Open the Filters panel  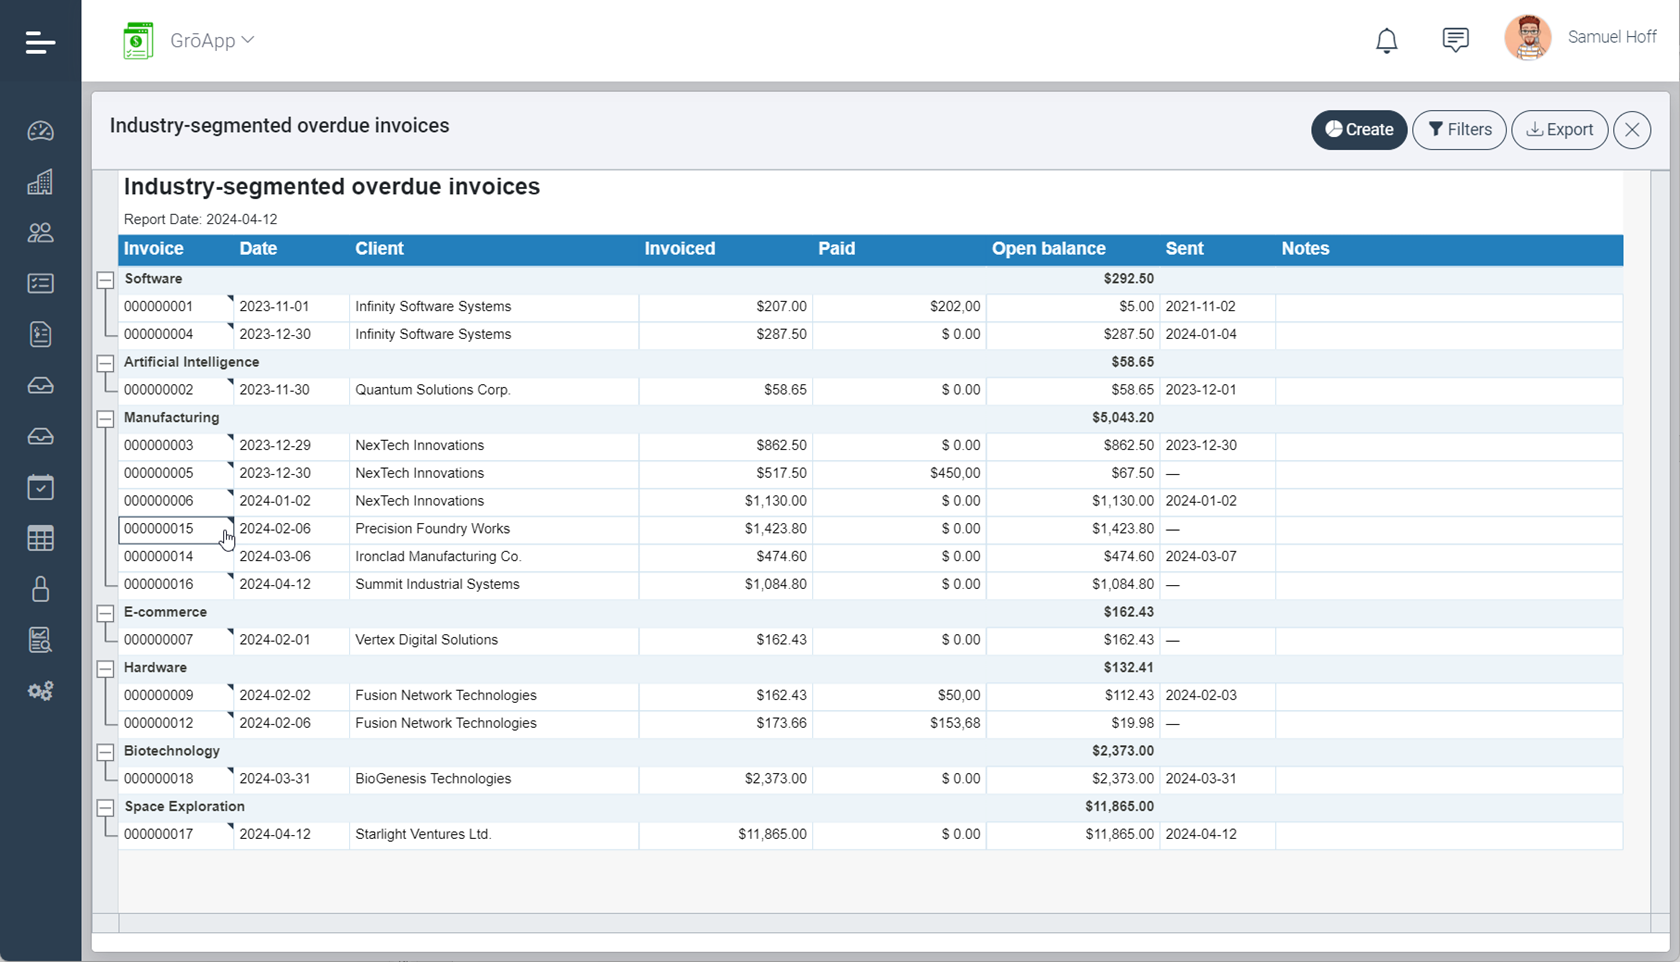(x=1459, y=129)
